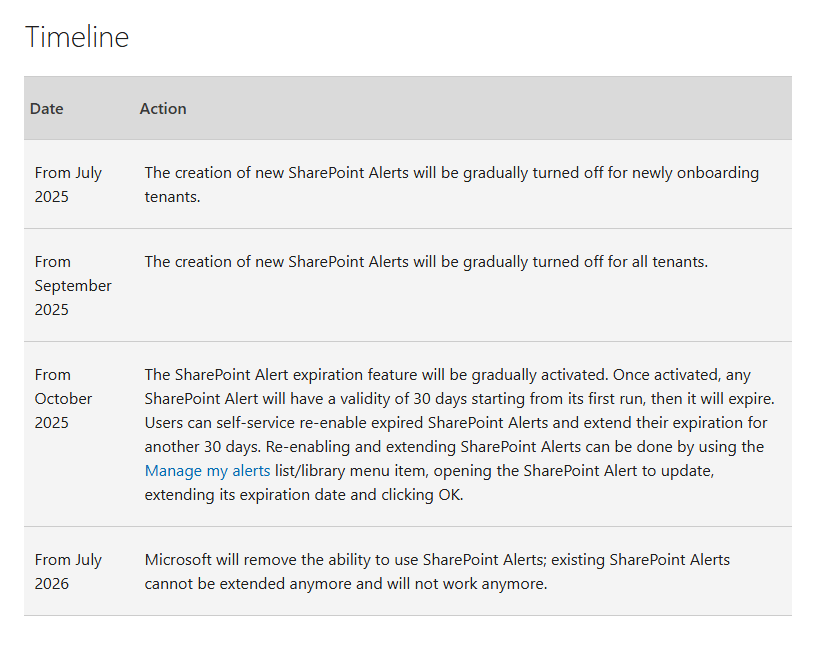Open the Manage my alerts link
This screenshot has width=816, height=659.
coord(207,471)
